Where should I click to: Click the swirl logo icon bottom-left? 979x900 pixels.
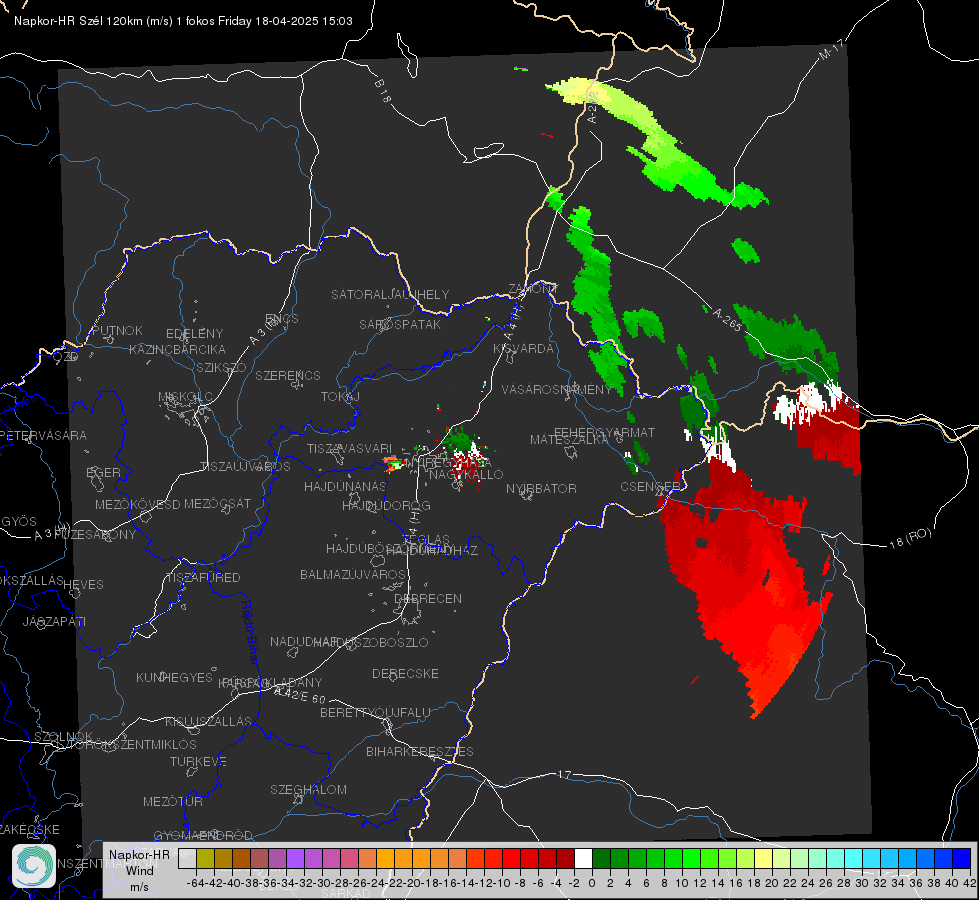click(x=34, y=866)
